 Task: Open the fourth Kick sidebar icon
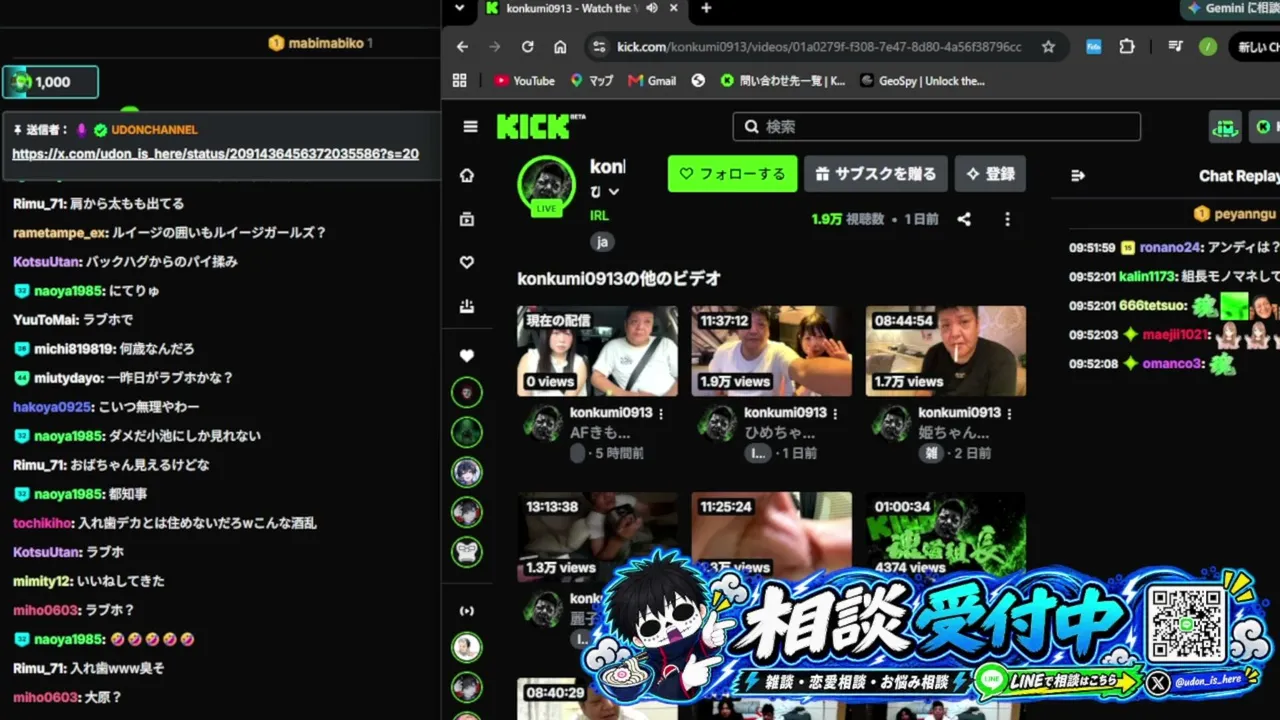coord(466,306)
